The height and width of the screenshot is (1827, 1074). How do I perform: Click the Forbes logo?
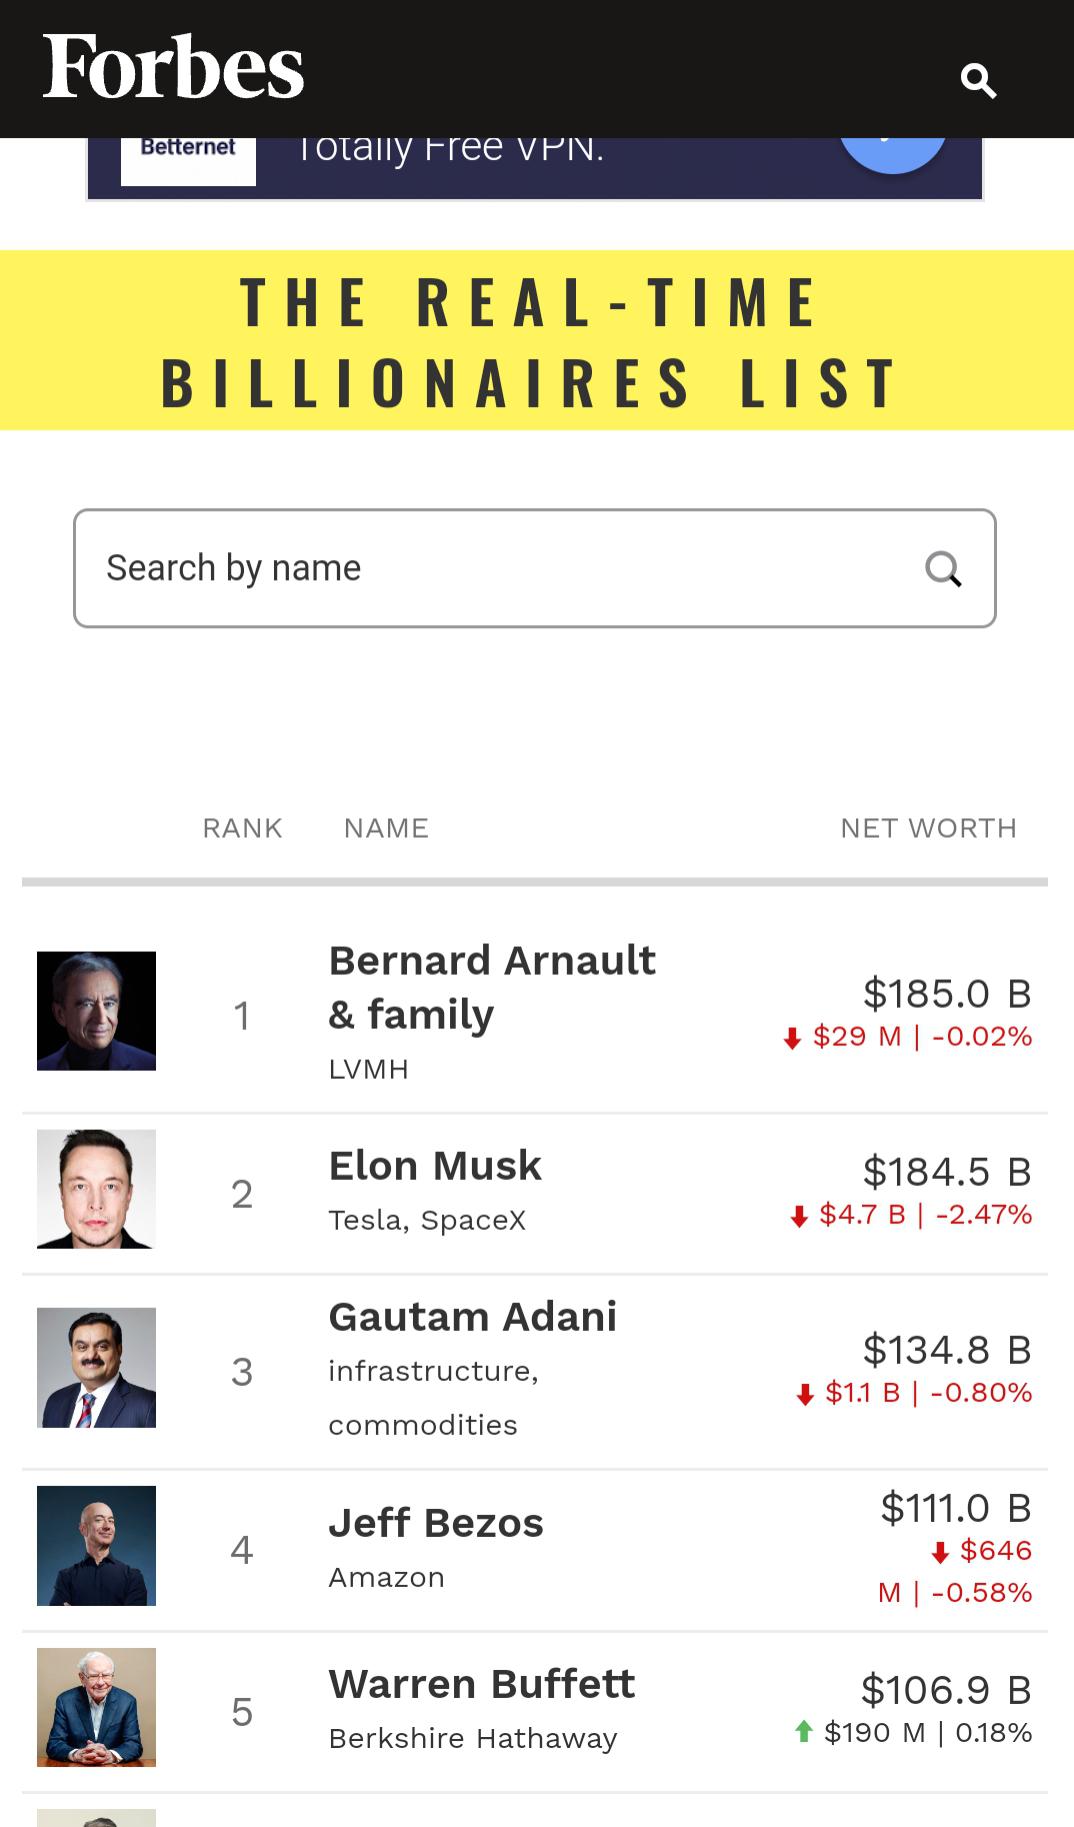(173, 67)
